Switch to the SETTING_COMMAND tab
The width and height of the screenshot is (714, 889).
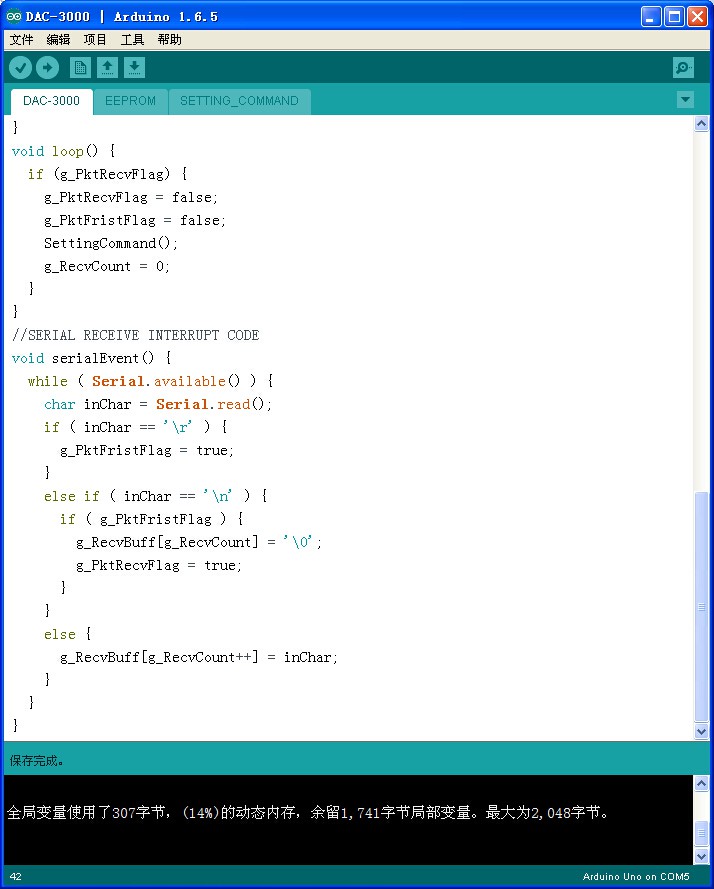point(239,101)
